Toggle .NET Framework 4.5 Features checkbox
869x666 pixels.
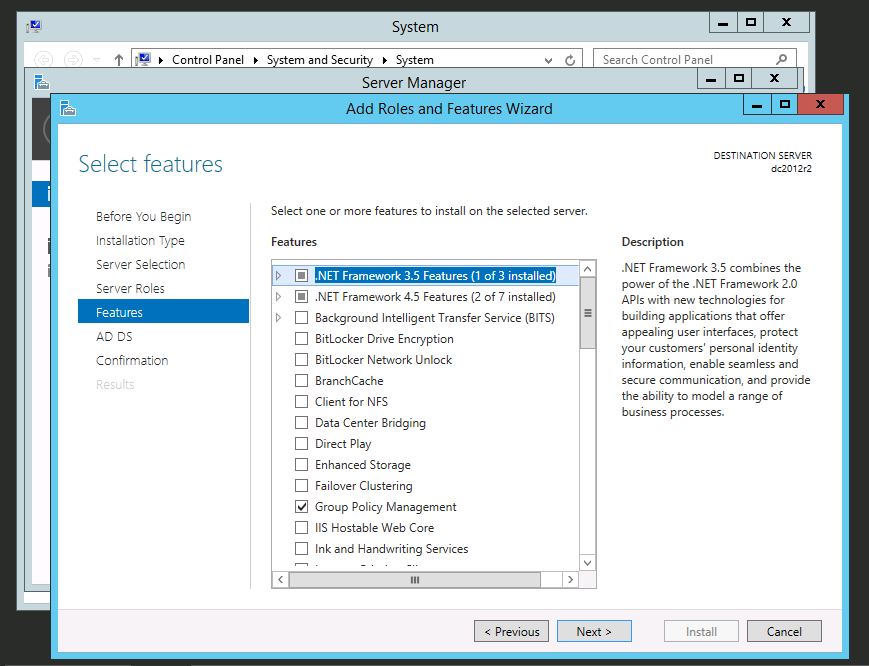click(x=301, y=296)
